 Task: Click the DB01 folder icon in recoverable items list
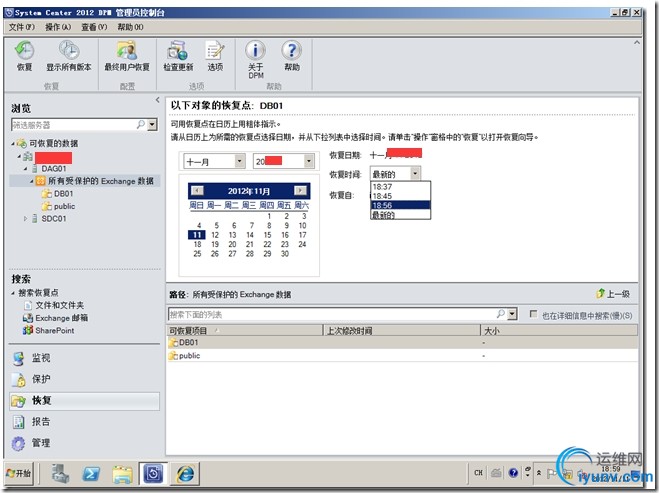point(173,343)
